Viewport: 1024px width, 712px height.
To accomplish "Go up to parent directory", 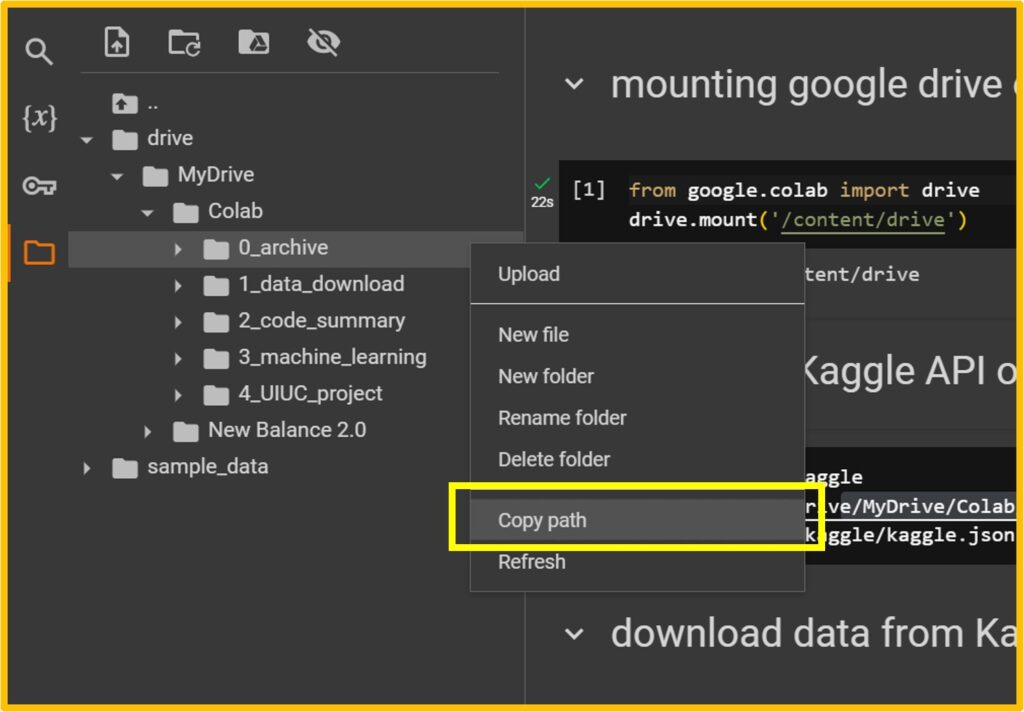I will point(125,103).
